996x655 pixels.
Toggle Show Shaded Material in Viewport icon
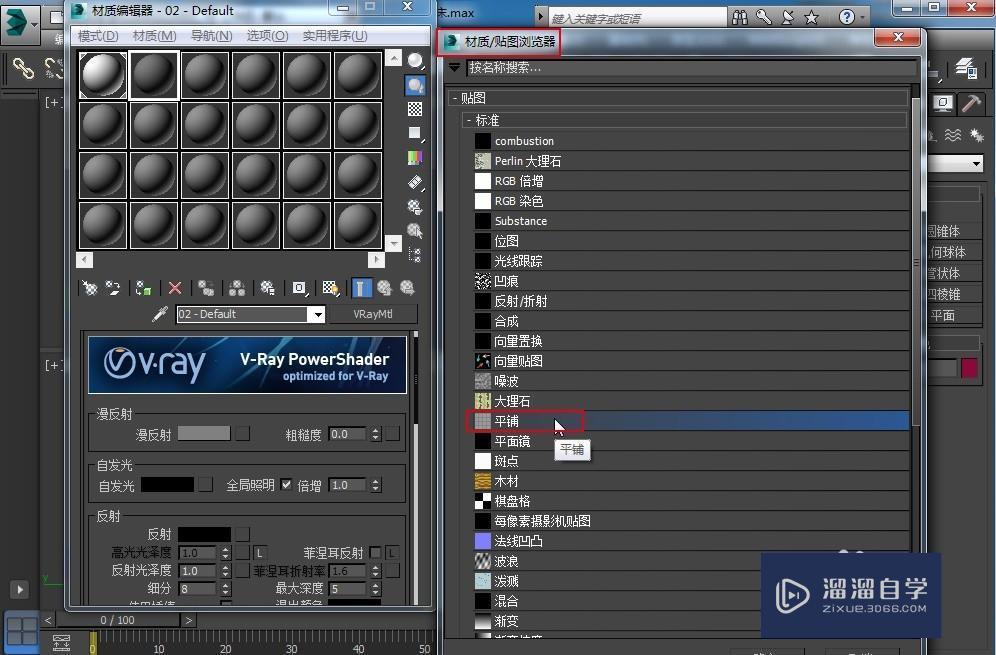point(330,288)
